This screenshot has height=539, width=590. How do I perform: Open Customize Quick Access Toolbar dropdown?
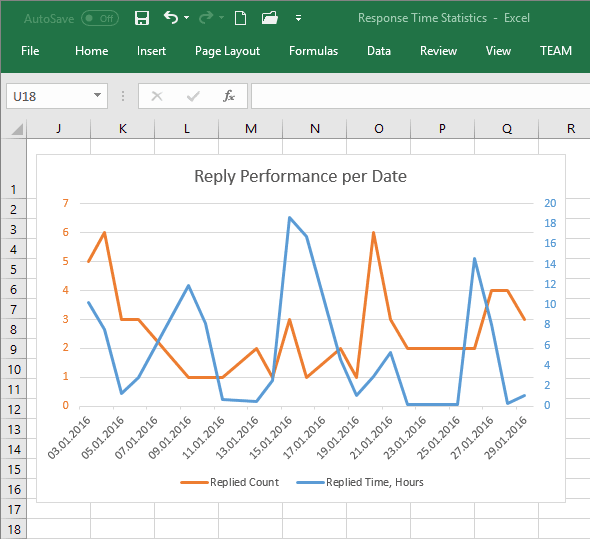[x=298, y=18]
